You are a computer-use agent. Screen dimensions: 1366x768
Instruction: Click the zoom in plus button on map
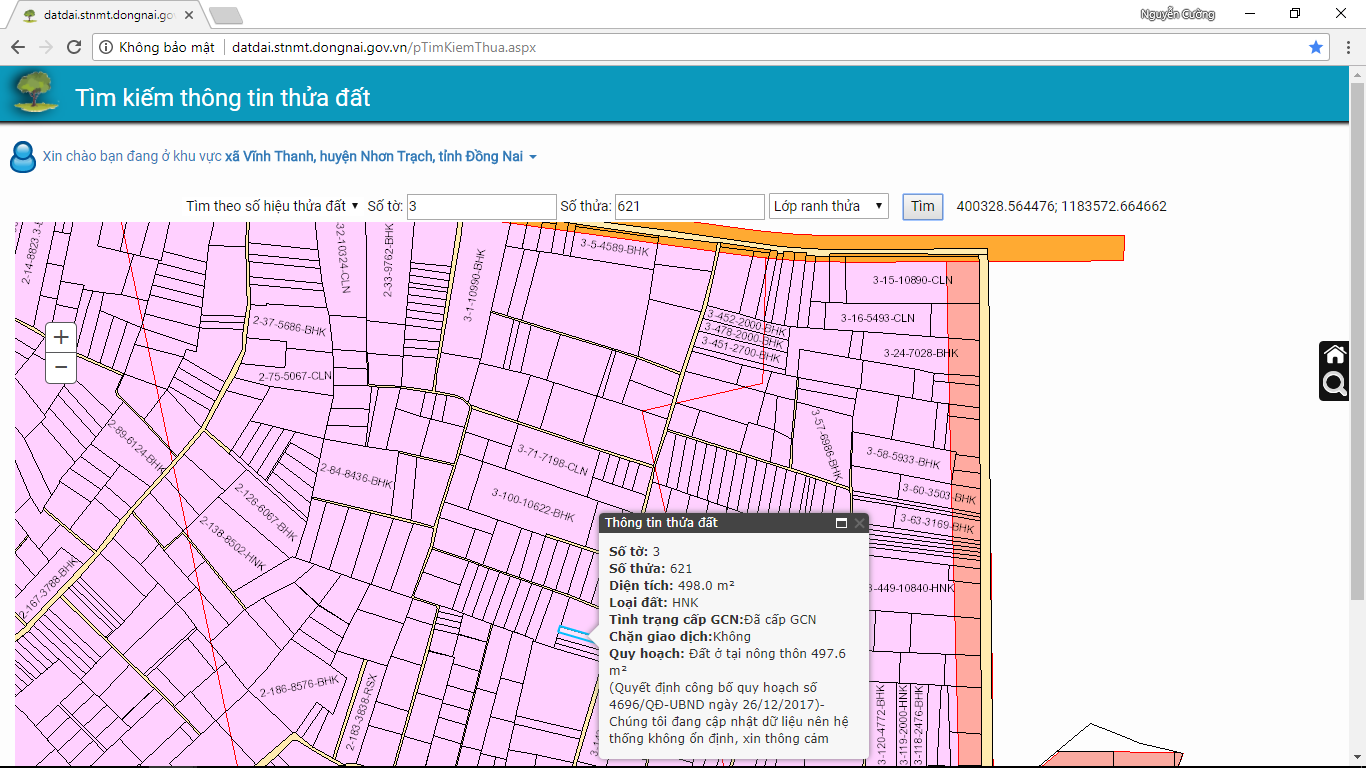[x=61, y=337]
